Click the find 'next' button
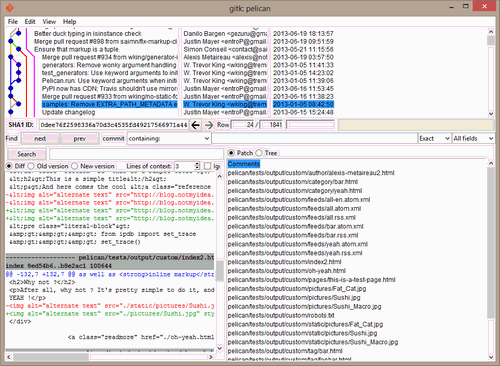 click(40, 139)
